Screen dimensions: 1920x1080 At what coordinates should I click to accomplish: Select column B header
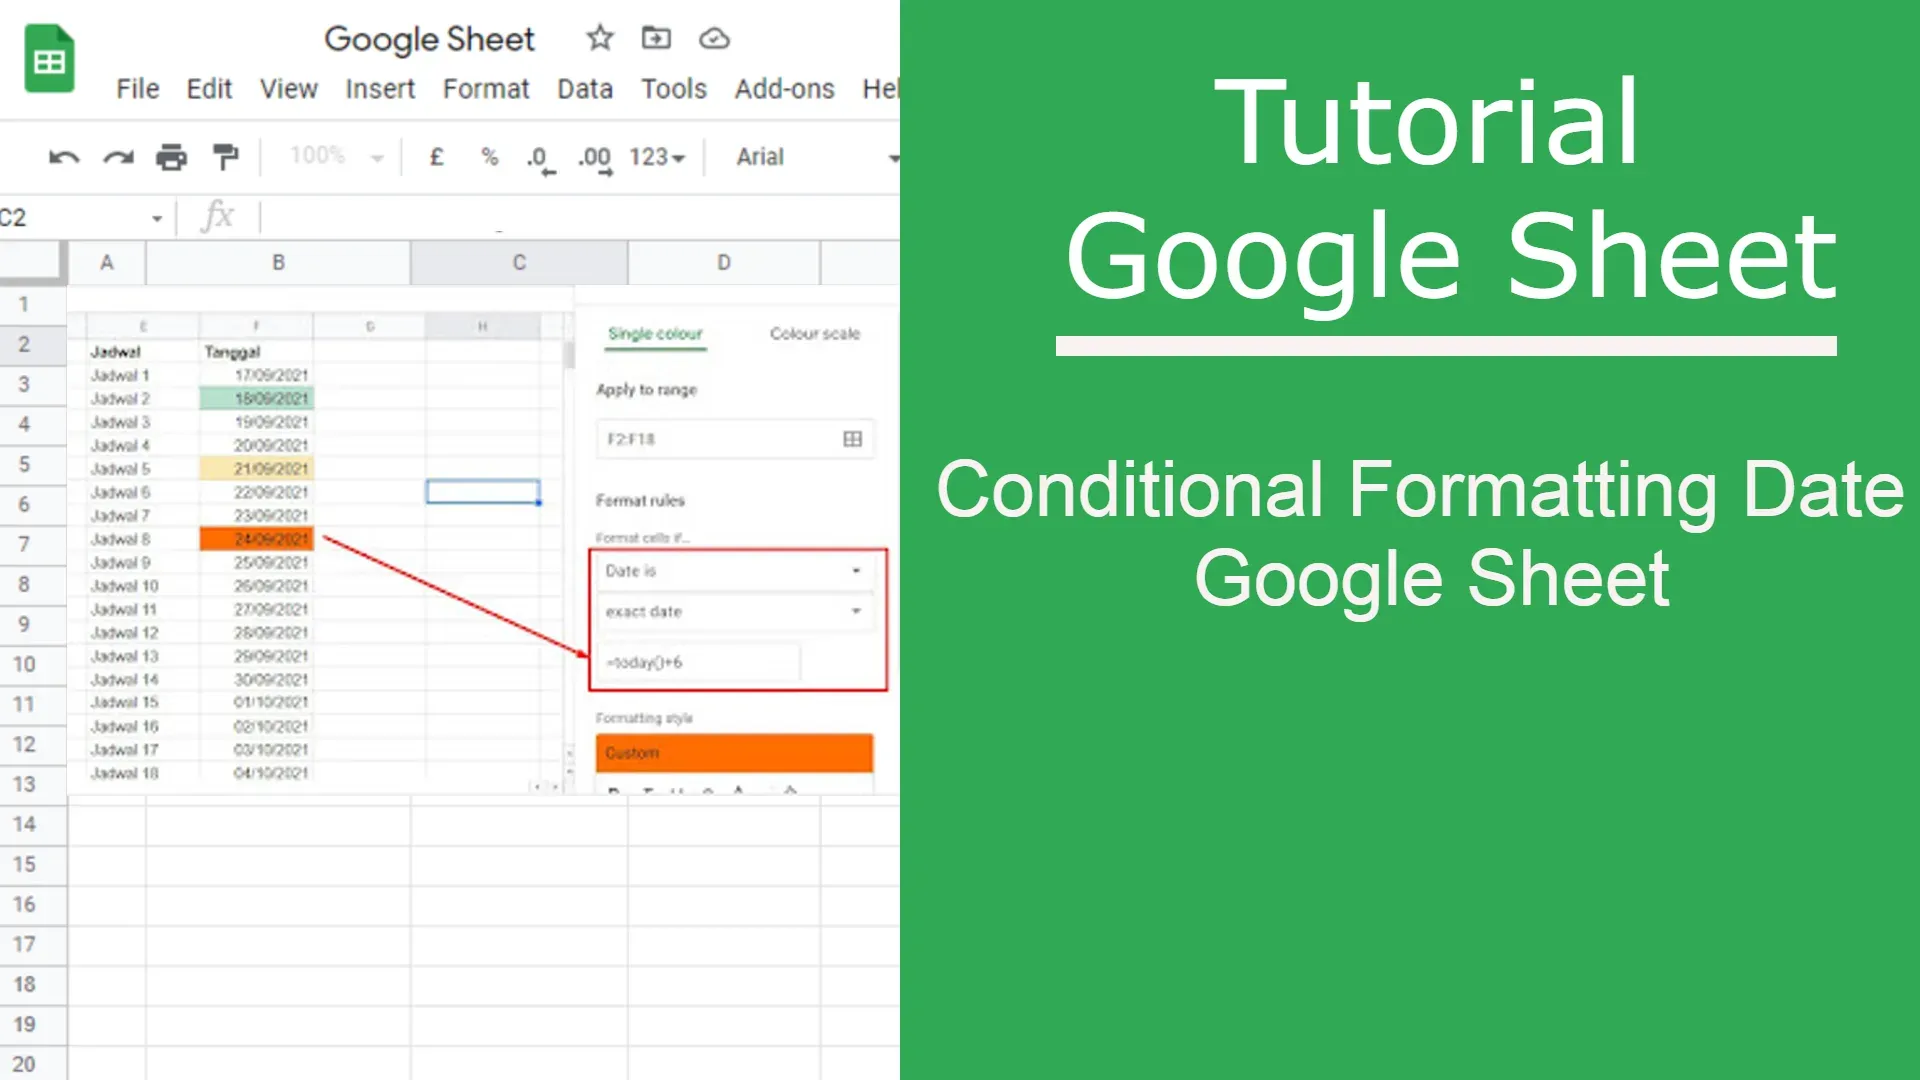[x=279, y=263]
